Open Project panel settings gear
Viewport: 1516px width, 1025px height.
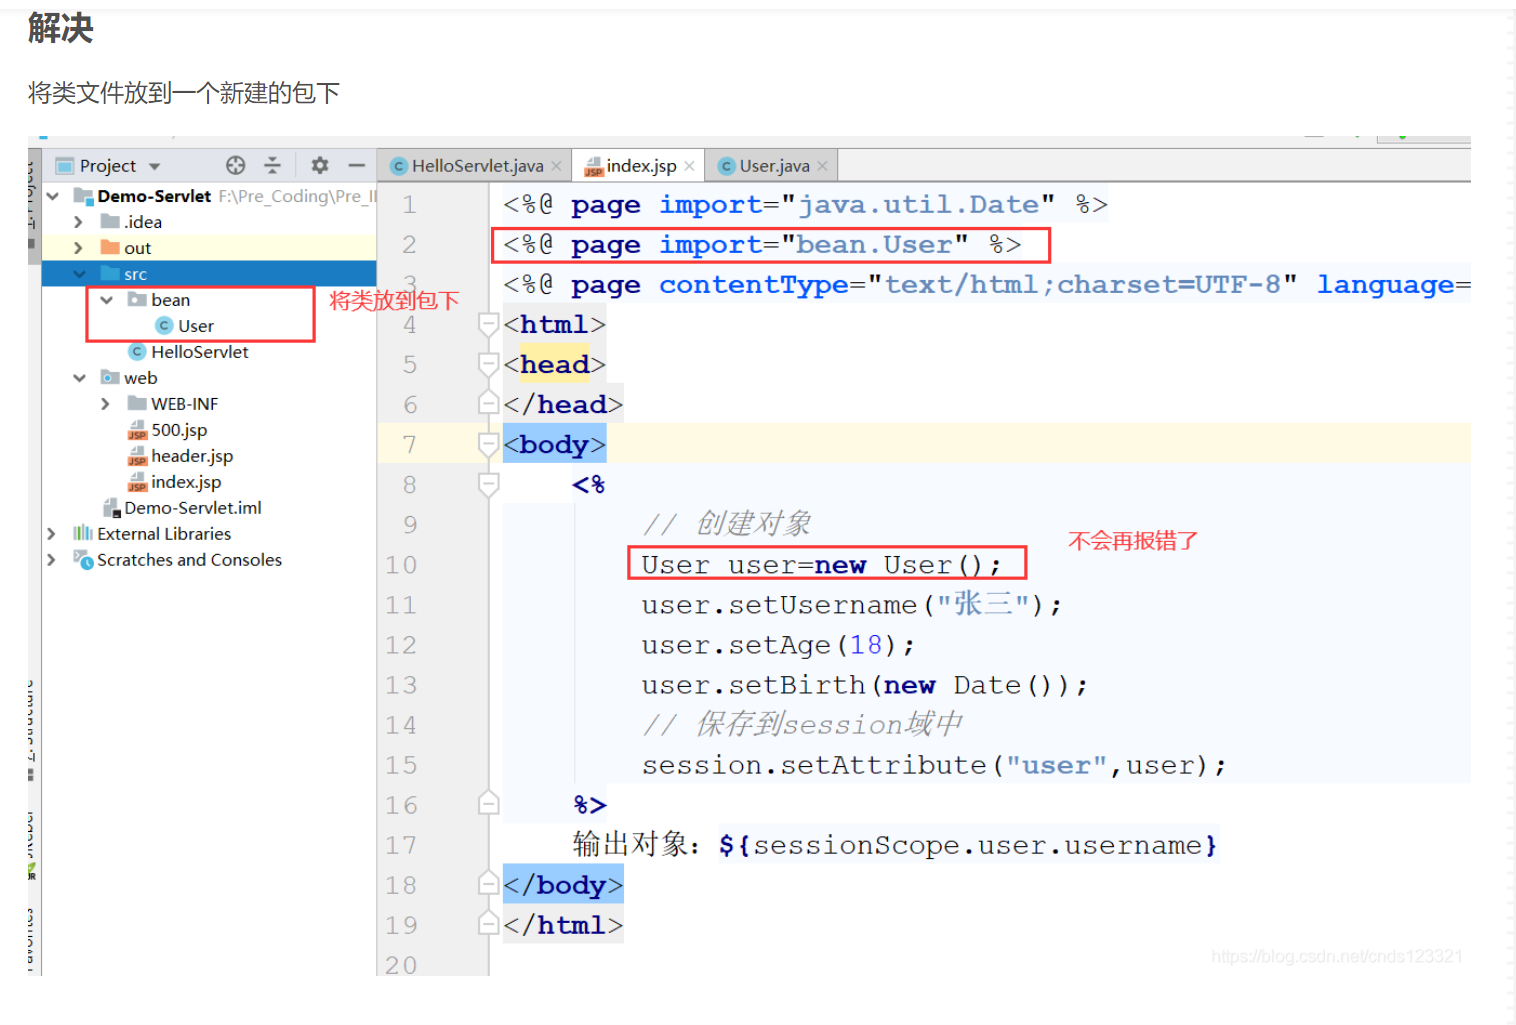tap(320, 165)
